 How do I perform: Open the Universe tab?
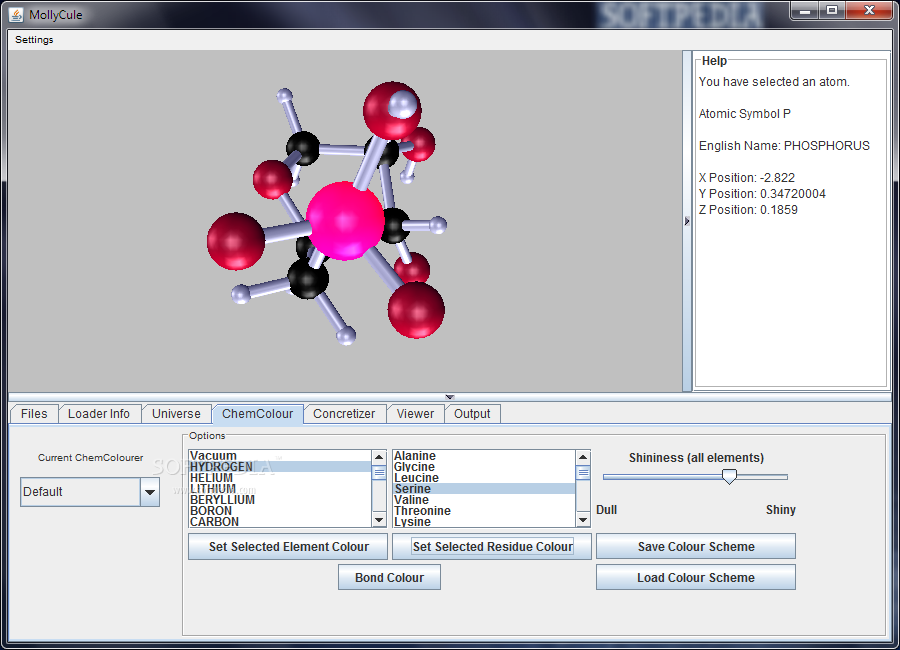coord(176,413)
